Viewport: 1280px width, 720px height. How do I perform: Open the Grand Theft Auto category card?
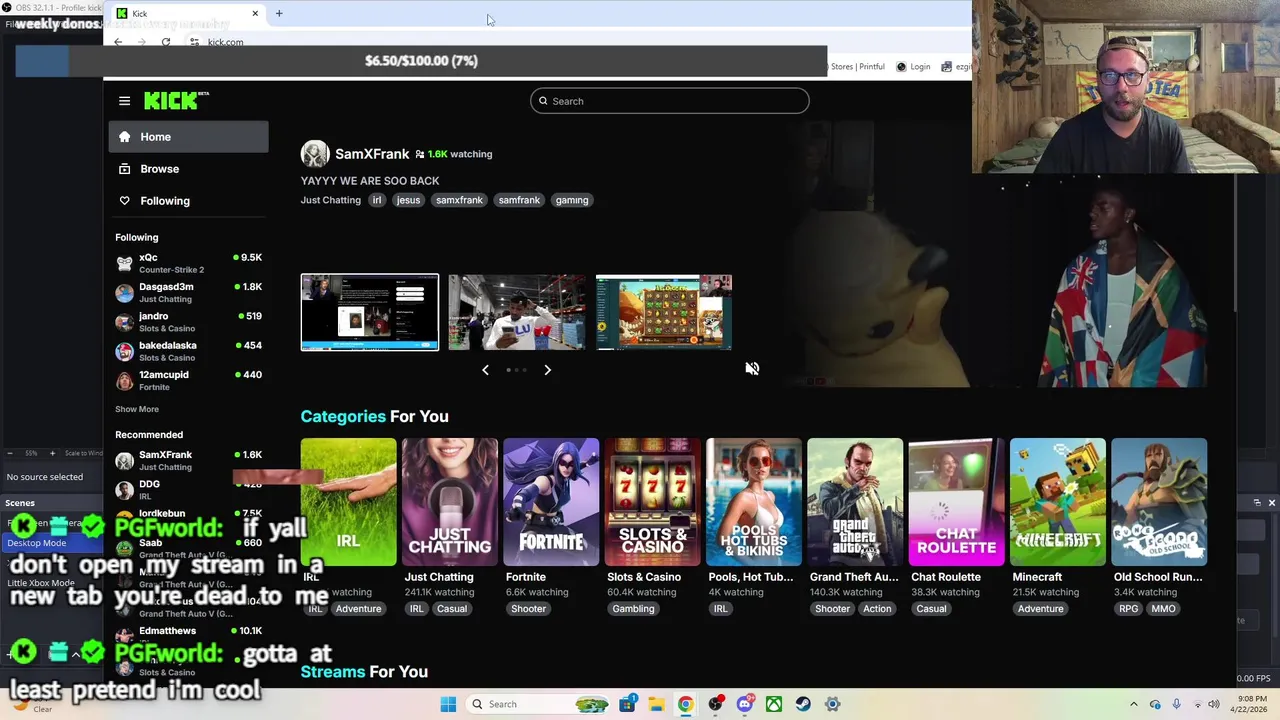(855, 502)
